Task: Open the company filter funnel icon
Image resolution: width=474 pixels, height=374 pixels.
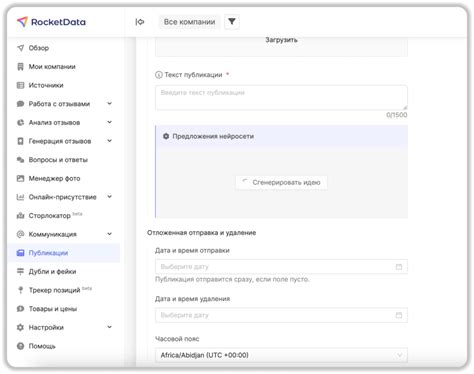Action: point(232,22)
